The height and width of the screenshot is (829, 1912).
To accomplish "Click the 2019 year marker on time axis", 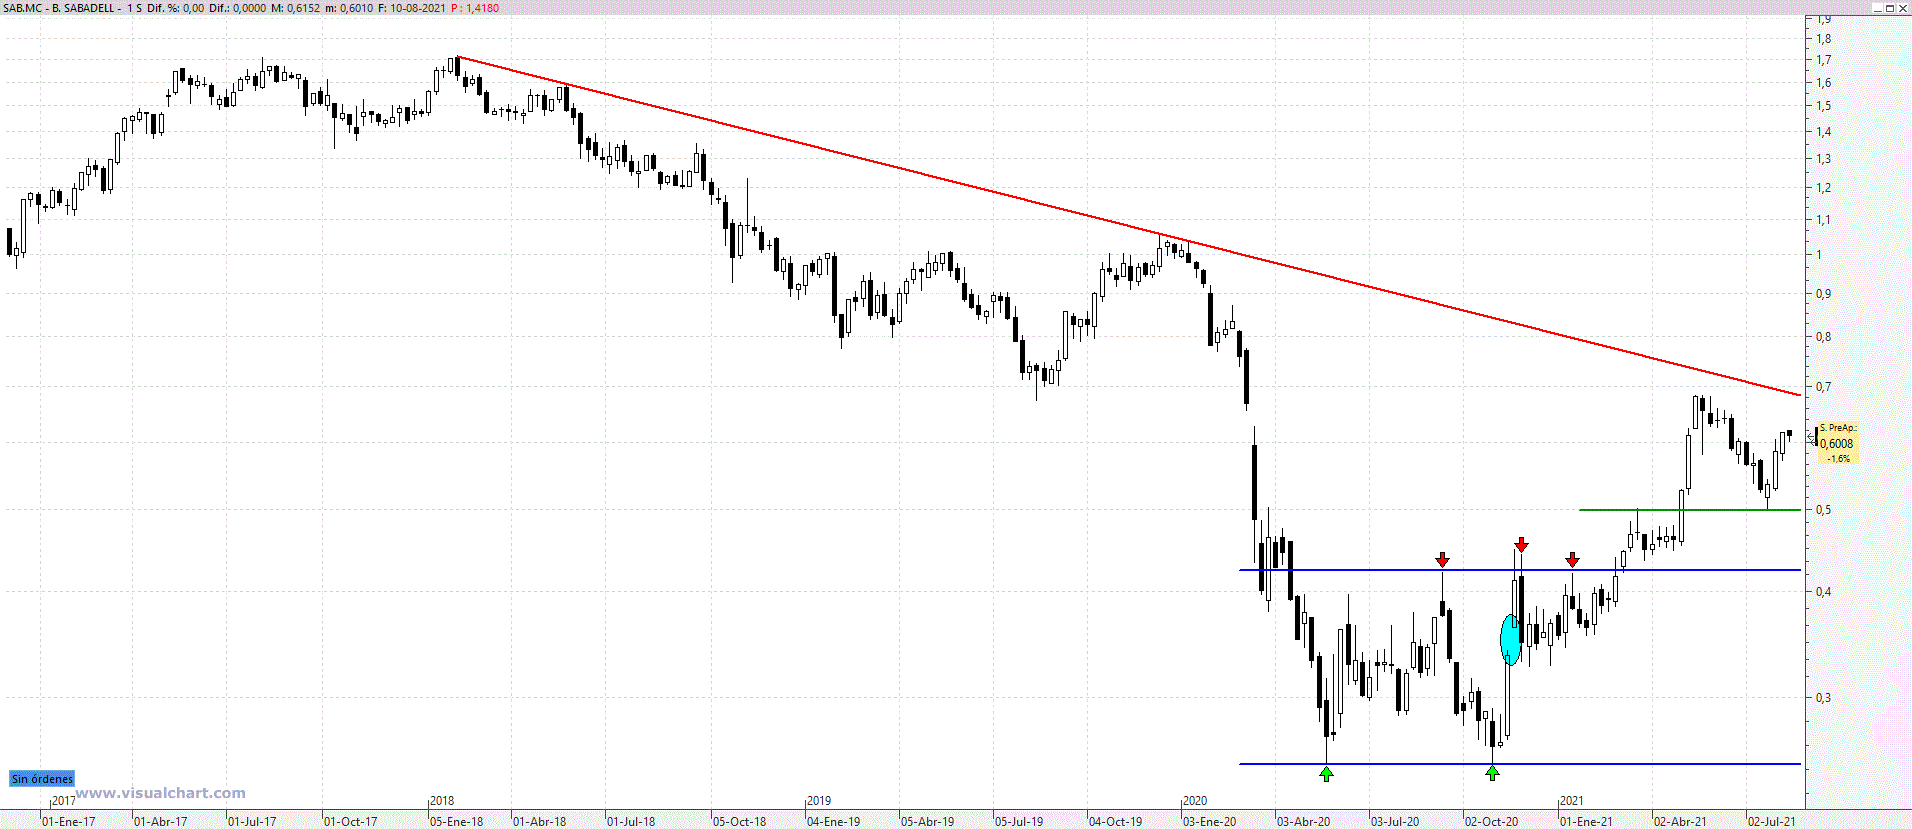I will (819, 801).
